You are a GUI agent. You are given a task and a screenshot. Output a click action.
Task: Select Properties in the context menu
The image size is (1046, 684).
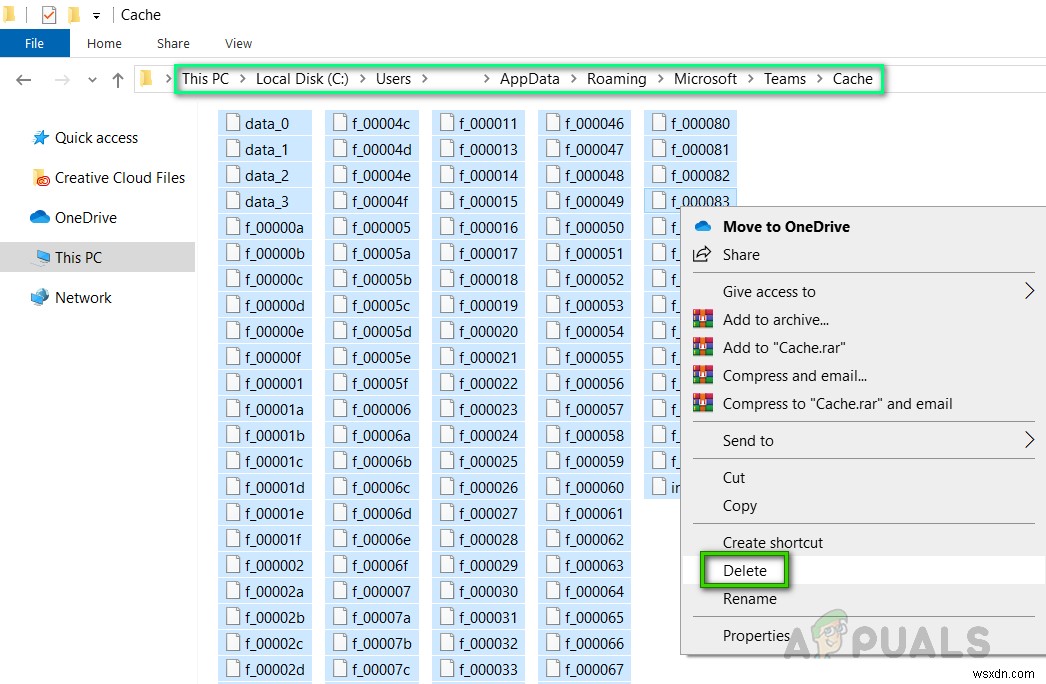756,635
